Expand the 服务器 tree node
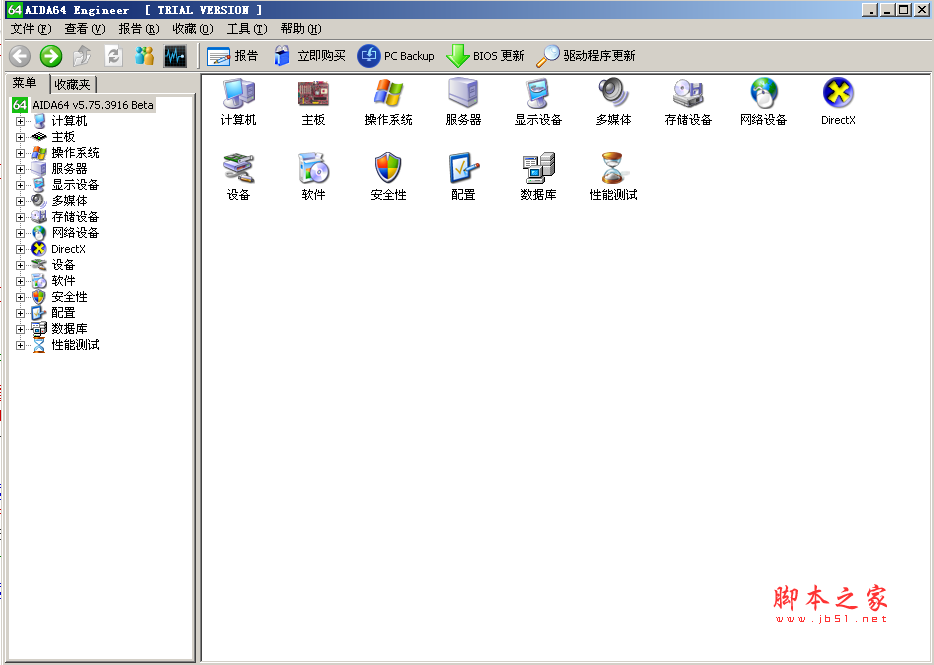 (x=20, y=169)
